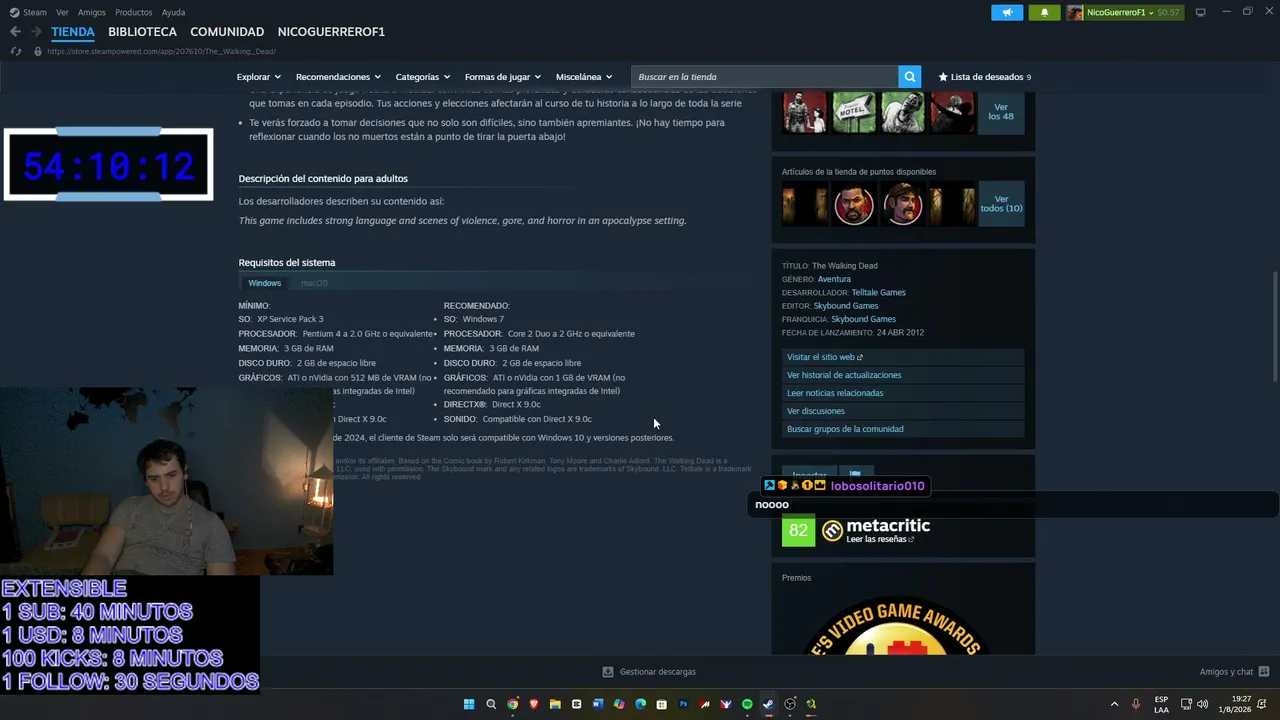Expand the Explorar dropdown
This screenshot has width=1280, height=720.
(x=258, y=77)
